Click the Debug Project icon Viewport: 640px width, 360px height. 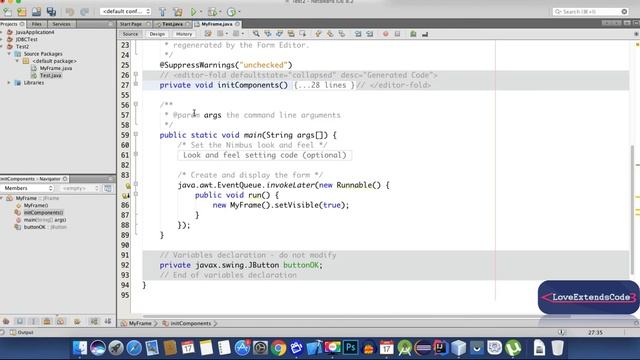click(x=212, y=12)
